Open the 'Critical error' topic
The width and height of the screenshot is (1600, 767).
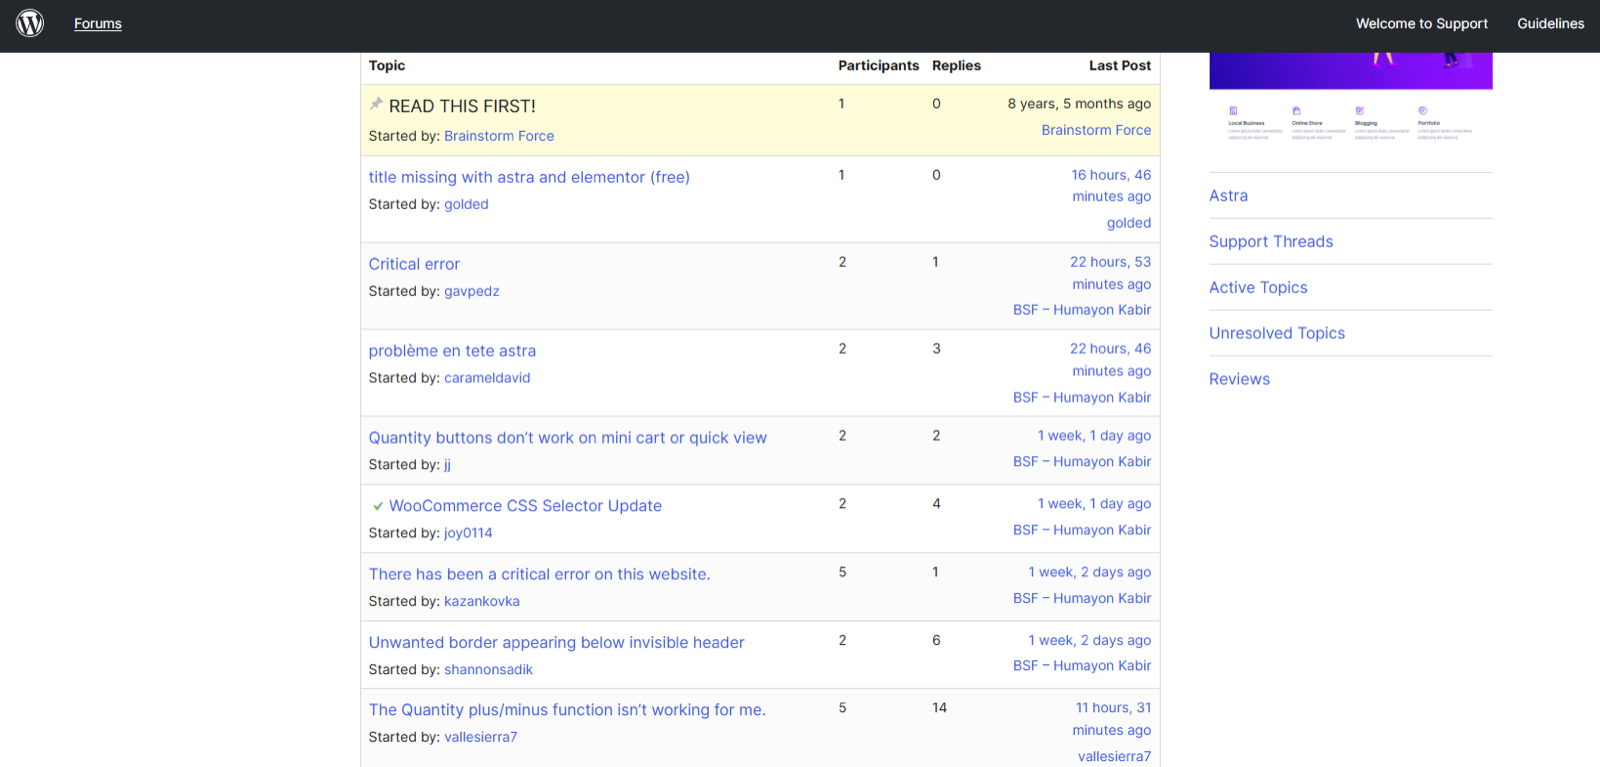[x=414, y=264]
